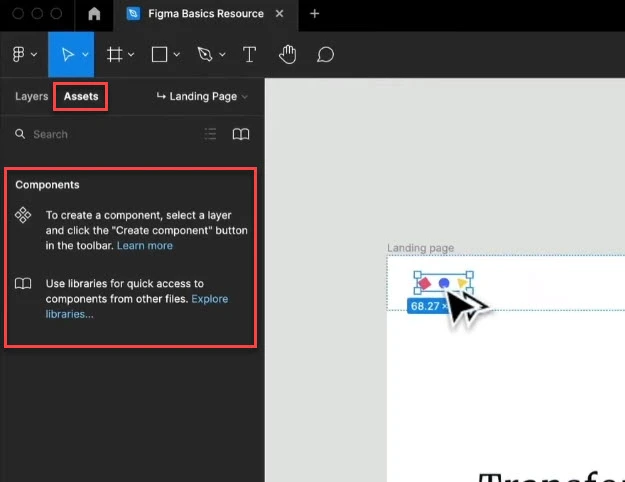This screenshot has width=625, height=482.
Task: Click the third window control circle
Action: [x=56, y=14]
